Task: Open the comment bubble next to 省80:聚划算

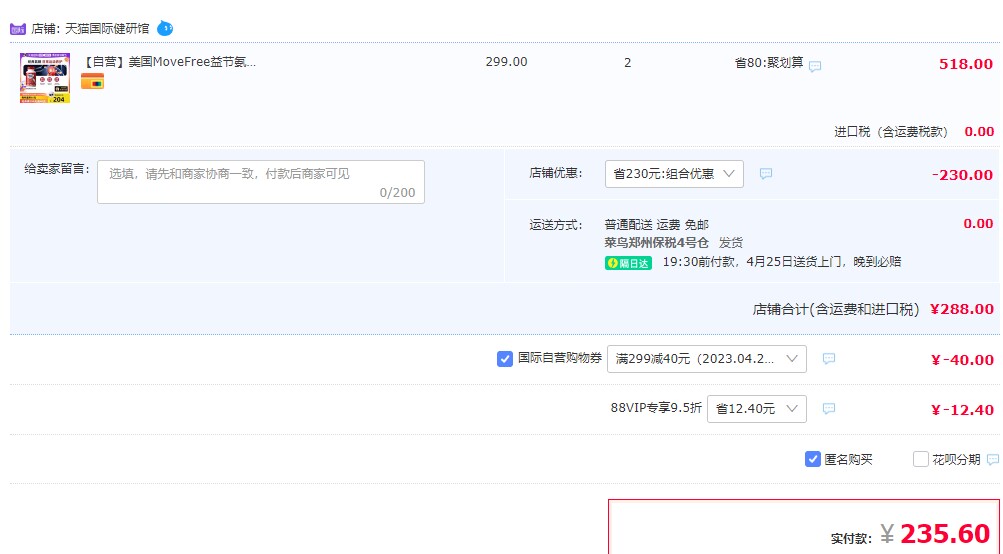Action: pos(815,66)
